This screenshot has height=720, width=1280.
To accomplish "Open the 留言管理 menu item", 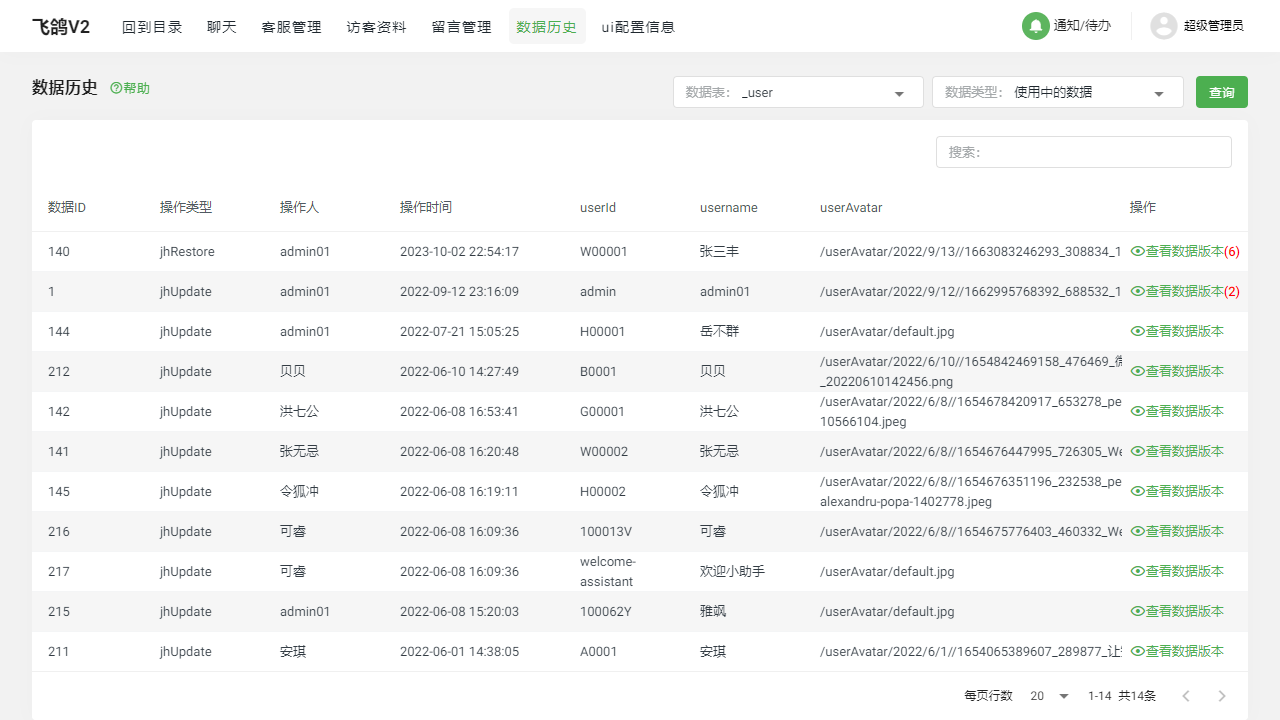I will pos(461,27).
